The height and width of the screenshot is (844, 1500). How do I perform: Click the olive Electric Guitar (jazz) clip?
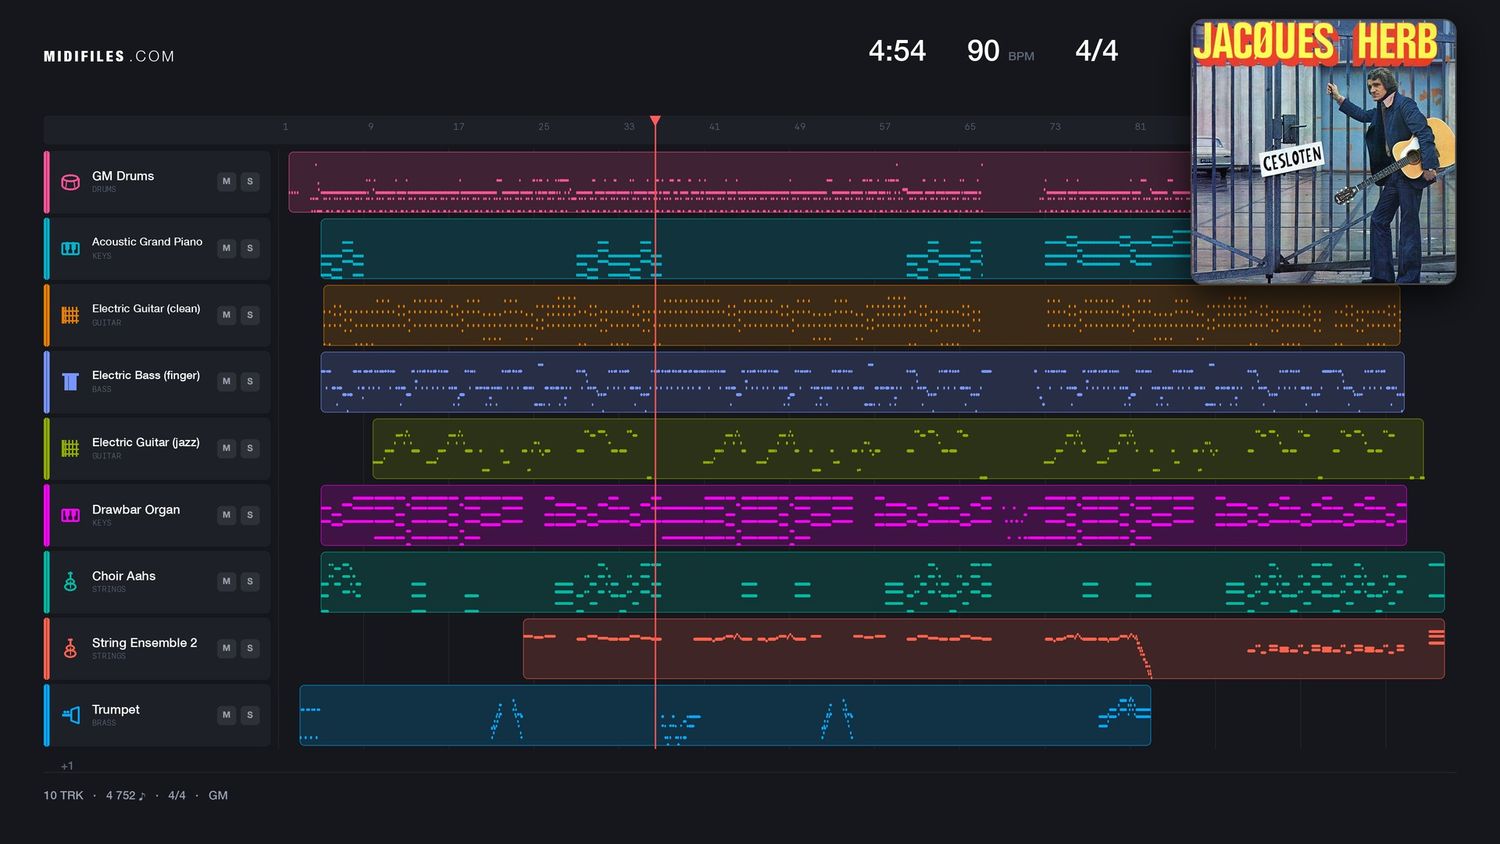[x=898, y=448]
